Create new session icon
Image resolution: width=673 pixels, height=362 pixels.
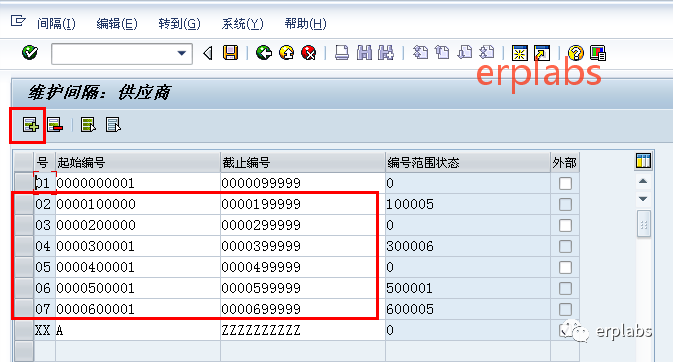[x=520, y=53]
